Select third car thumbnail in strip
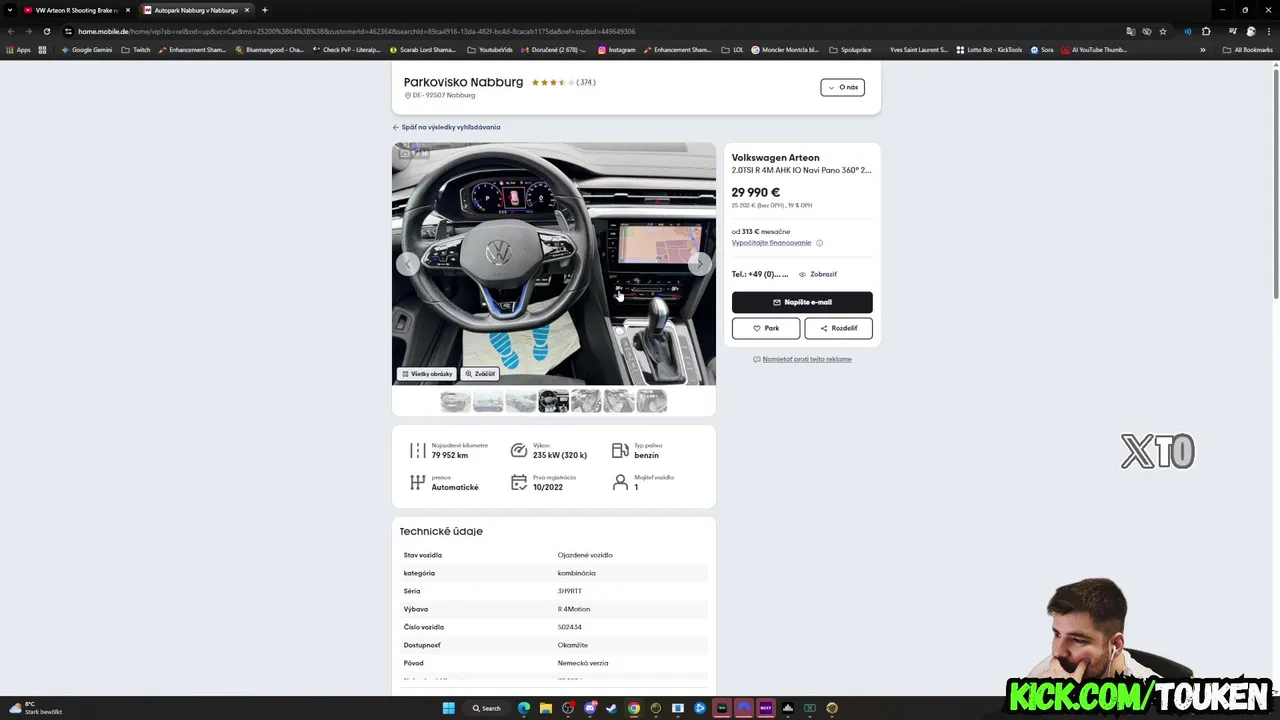Screen dimensions: 1280x720 click(521, 401)
